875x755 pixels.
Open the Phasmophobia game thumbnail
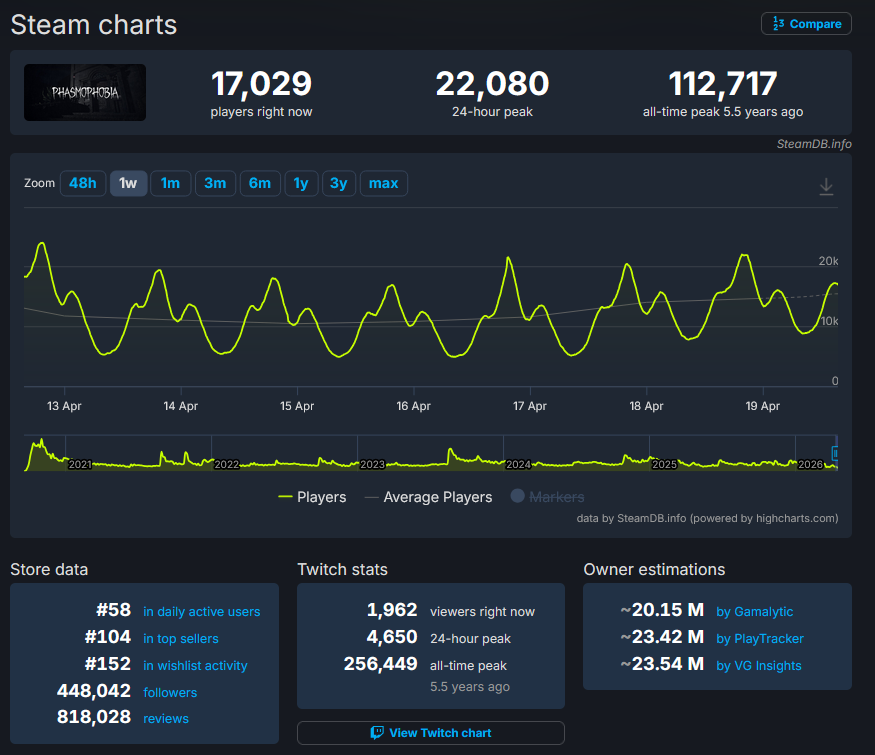tap(85, 92)
